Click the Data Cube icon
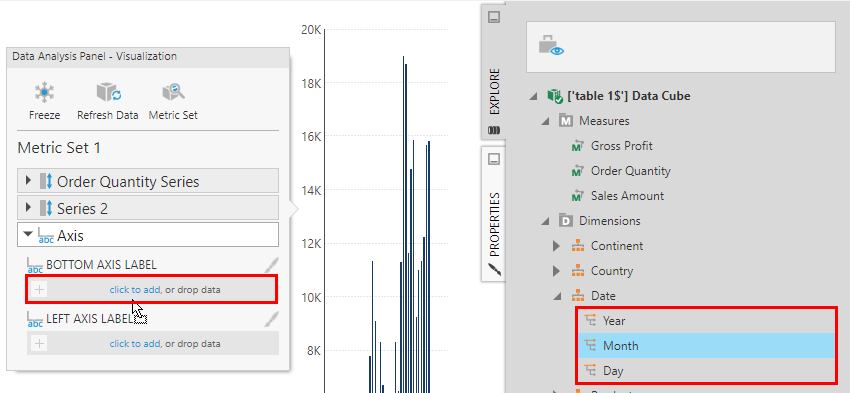This screenshot has height=393, width=850. (x=555, y=96)
